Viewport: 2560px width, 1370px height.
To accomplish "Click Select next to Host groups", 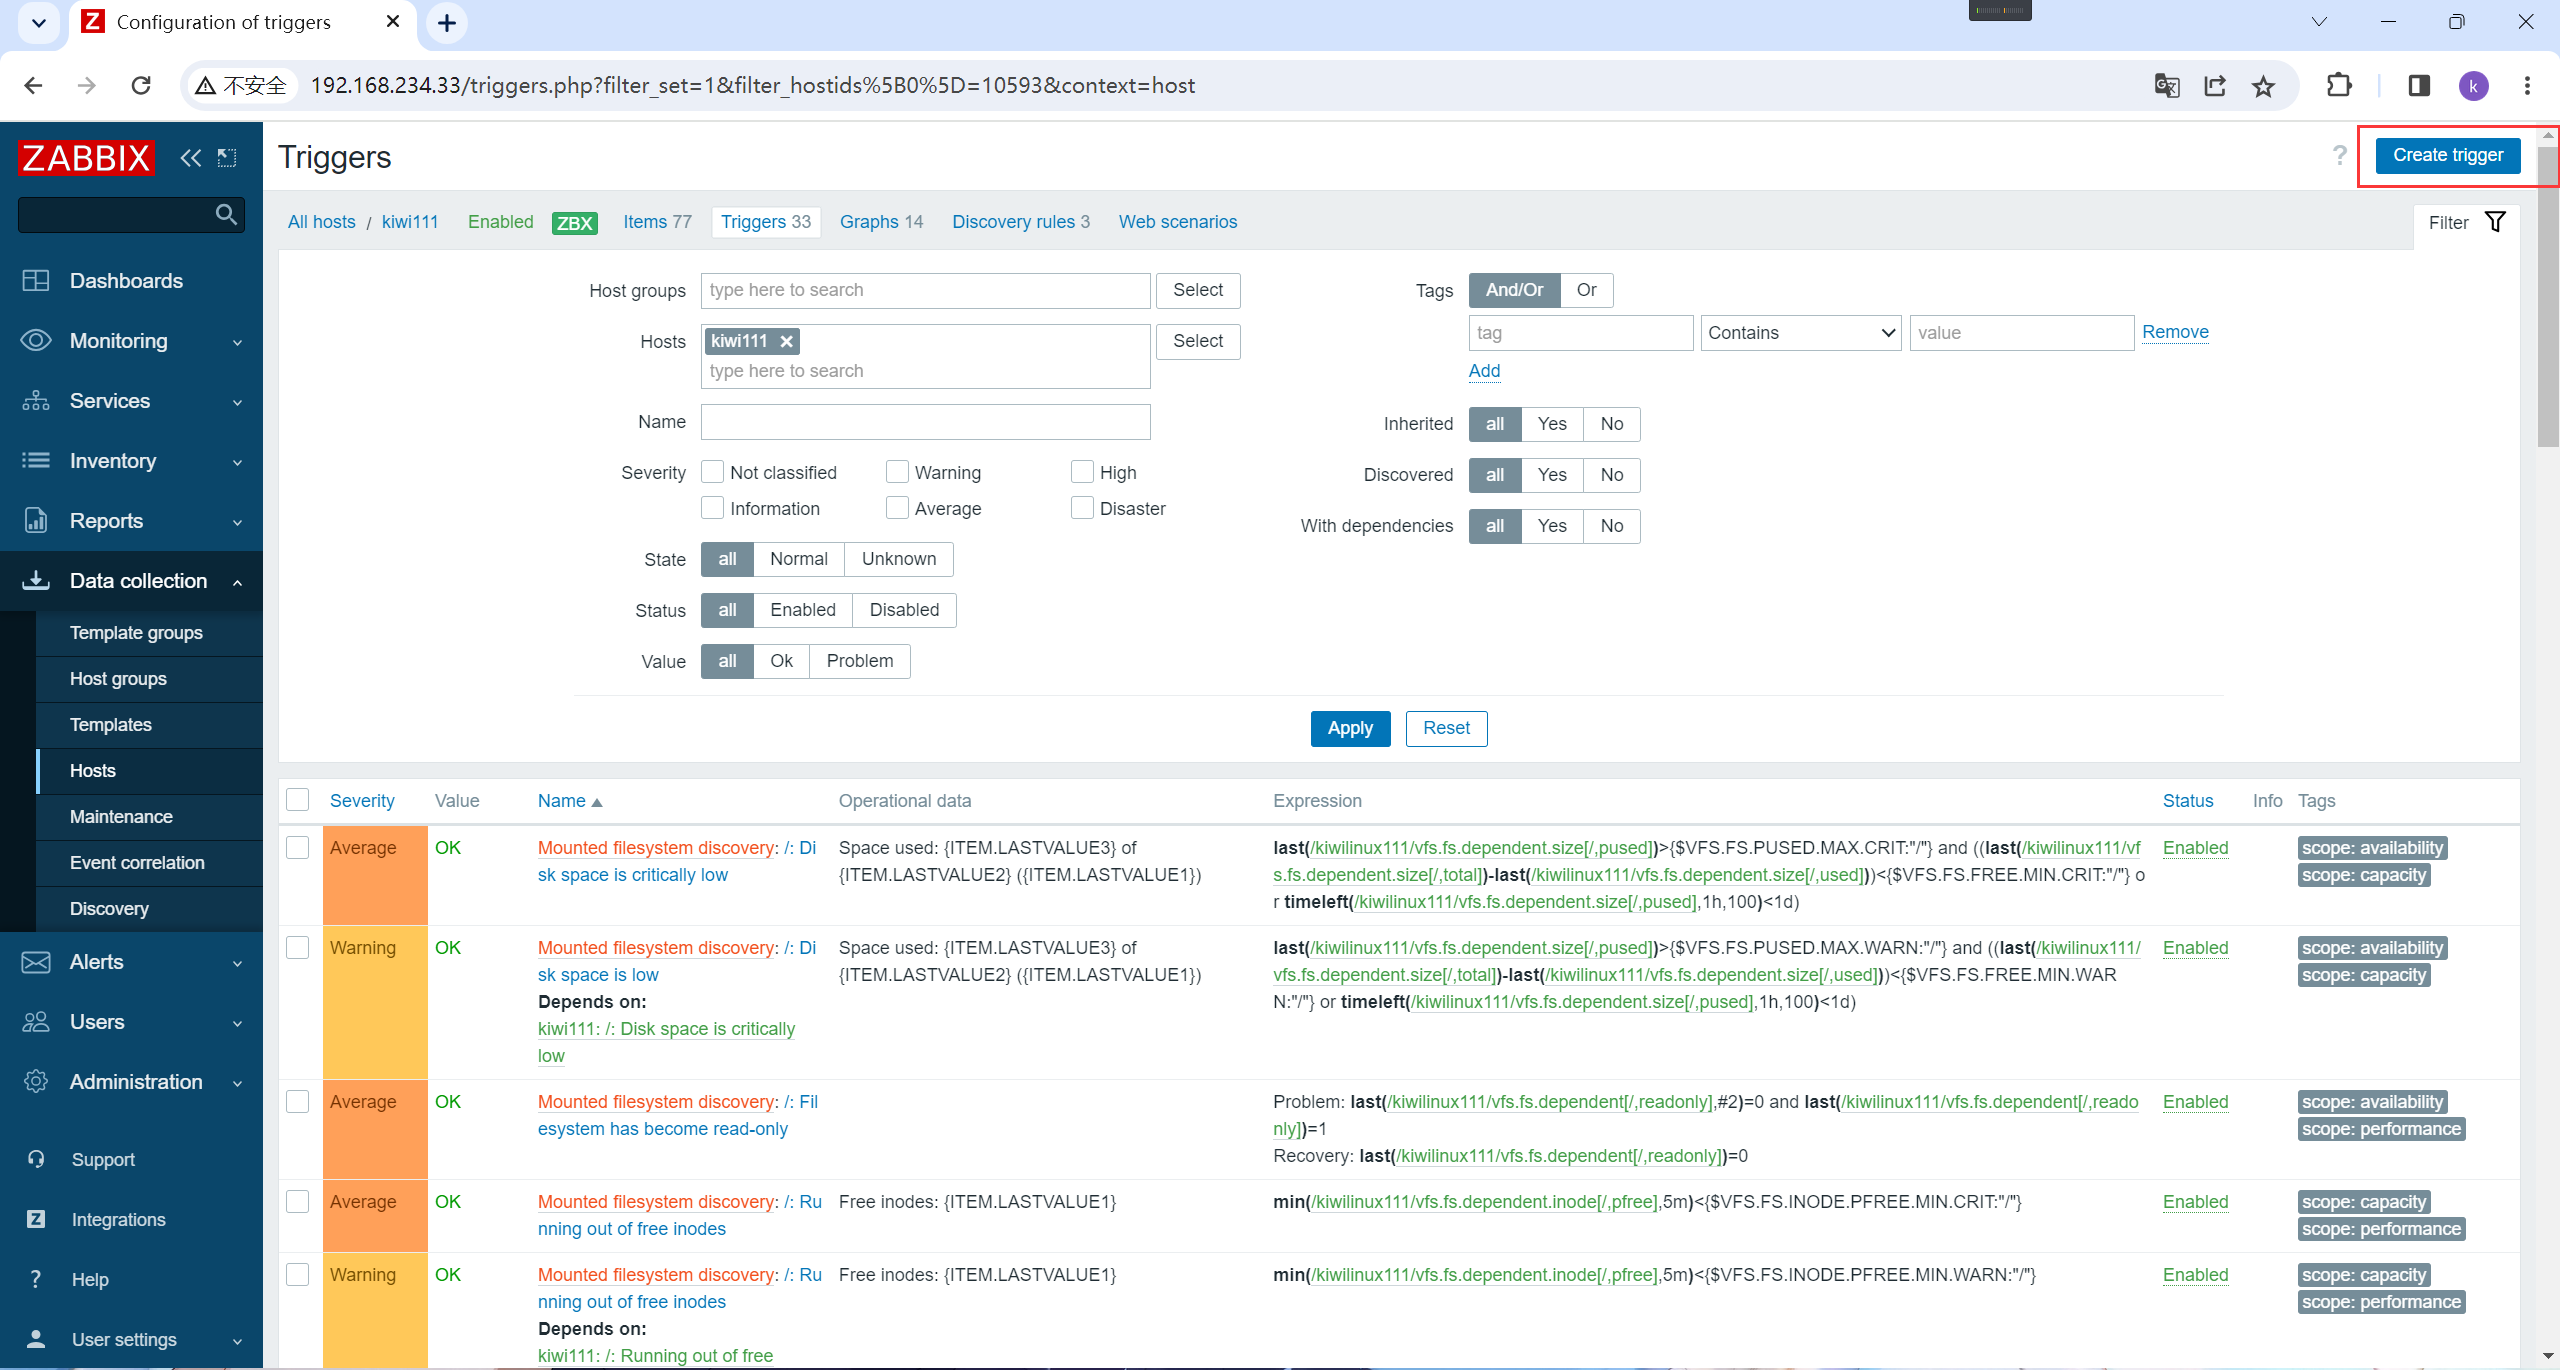I will [x=1198, y=290].
